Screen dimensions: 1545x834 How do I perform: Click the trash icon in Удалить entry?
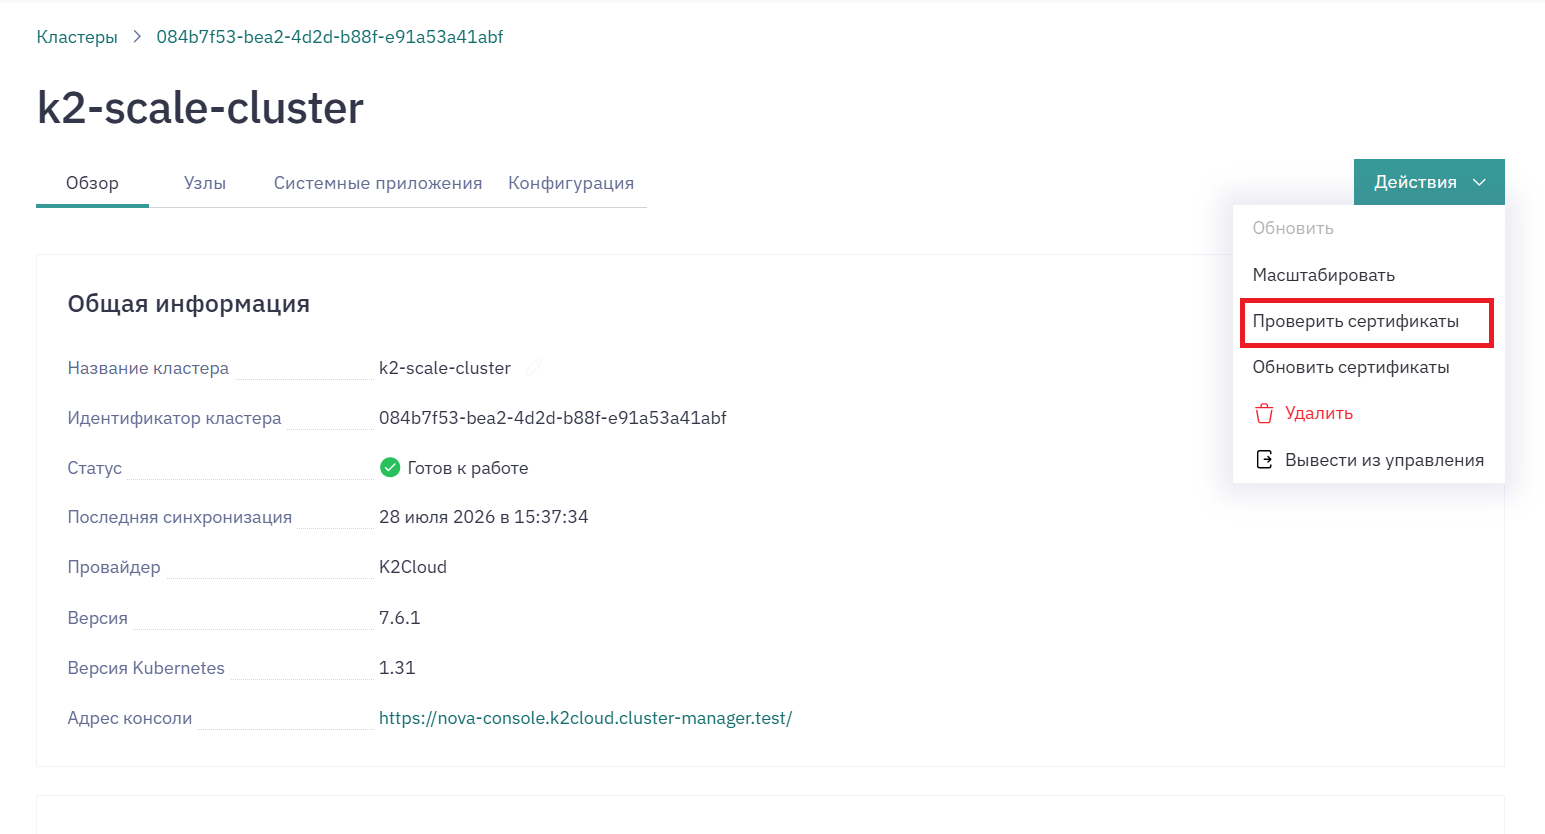pyautogui.click(x=1264, y=413)
